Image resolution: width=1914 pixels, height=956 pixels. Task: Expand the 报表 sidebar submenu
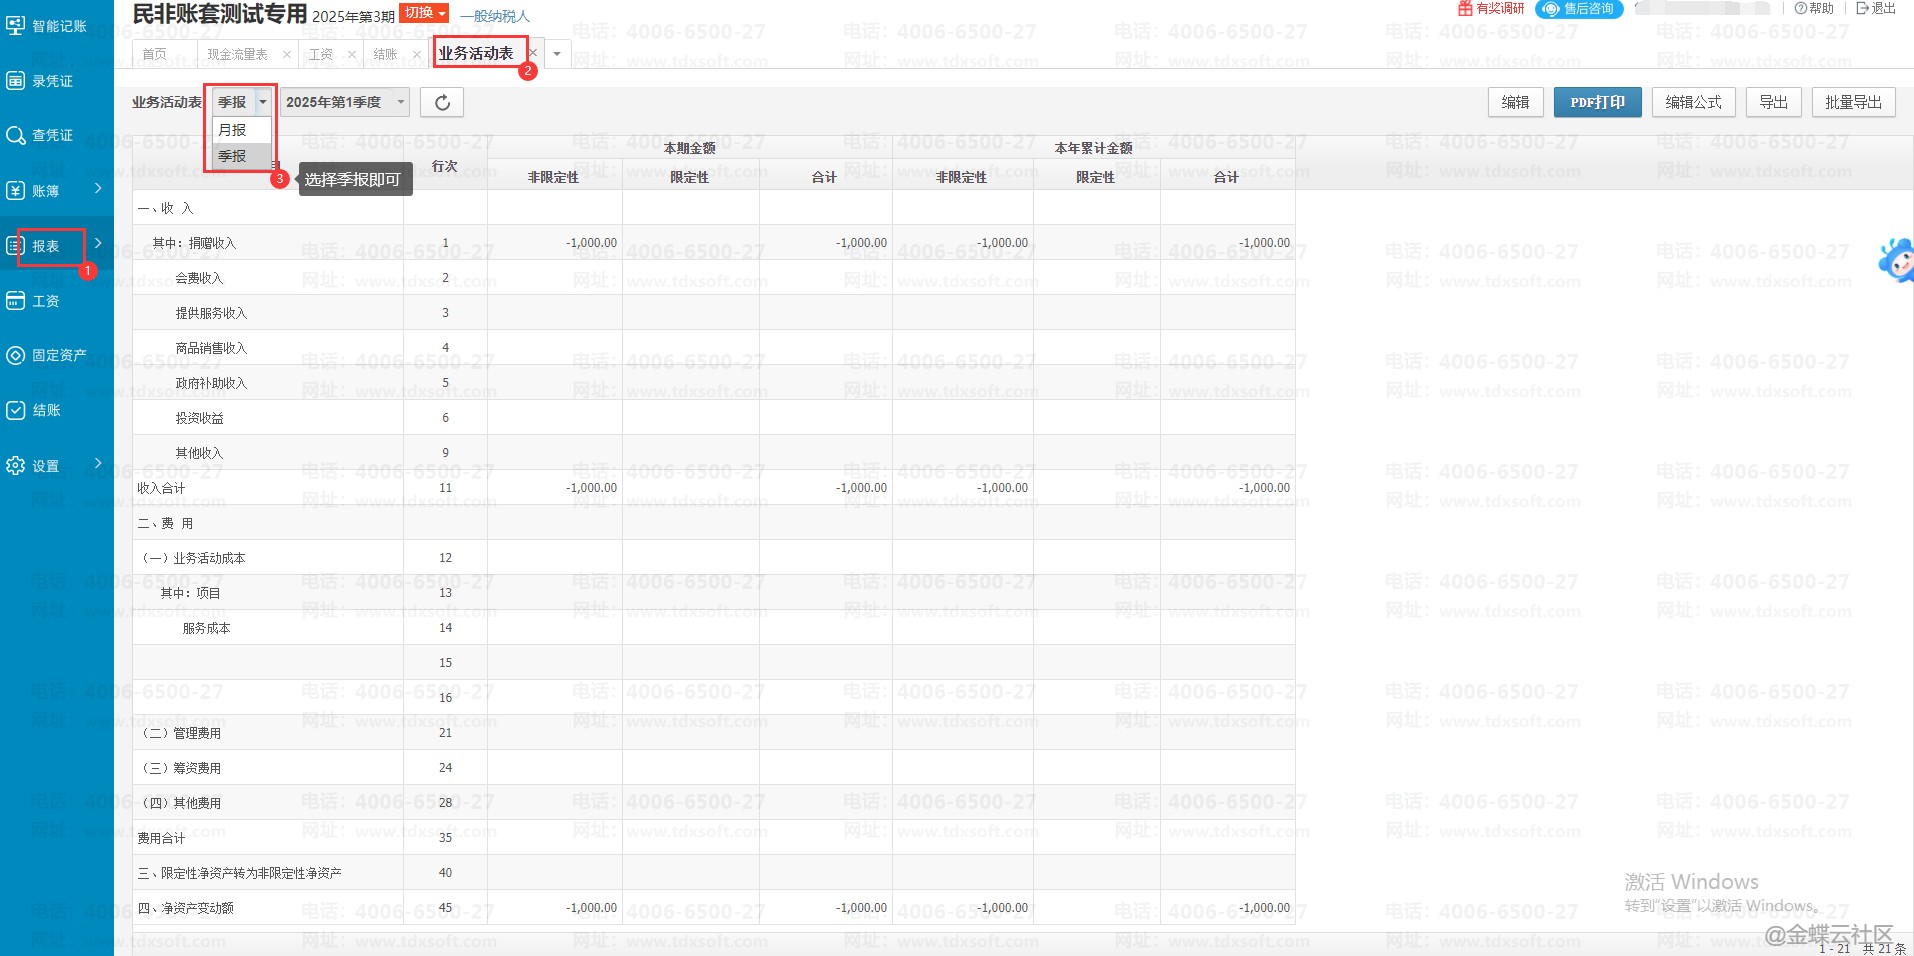tap(98, 243)
